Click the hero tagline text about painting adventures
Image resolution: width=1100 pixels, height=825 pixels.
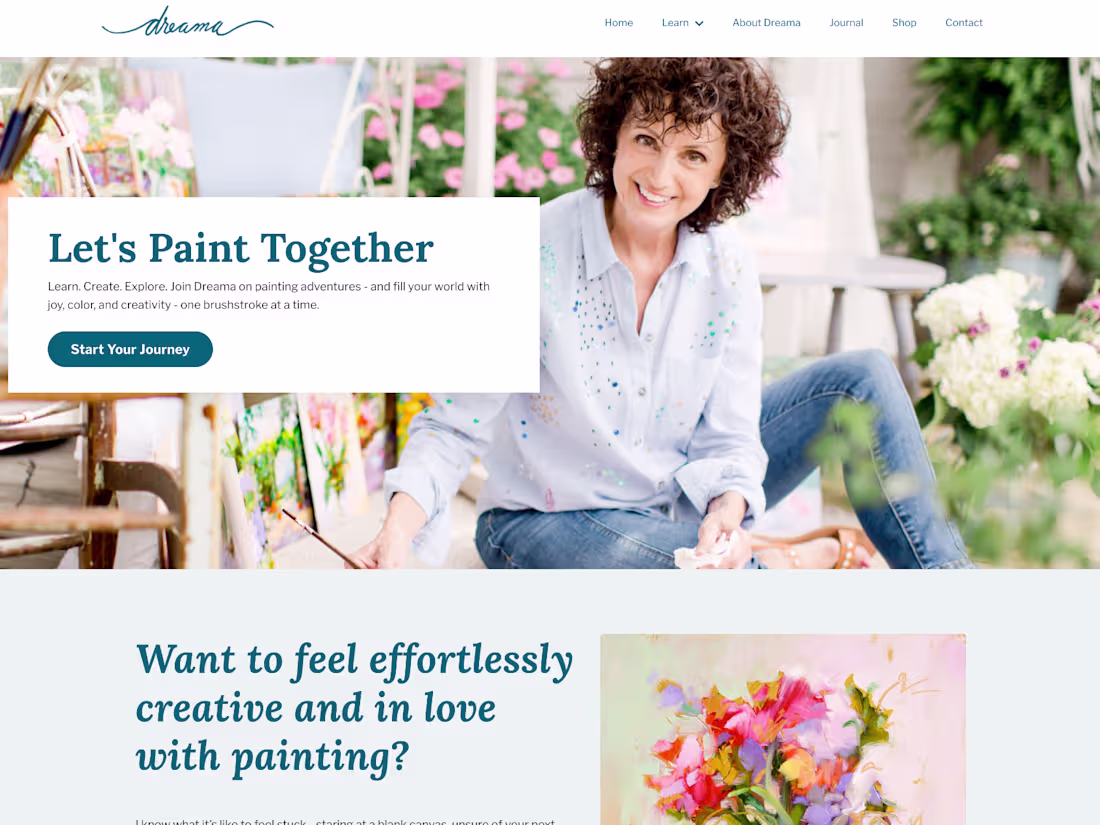pyautogui.click(x=269, y=295)
